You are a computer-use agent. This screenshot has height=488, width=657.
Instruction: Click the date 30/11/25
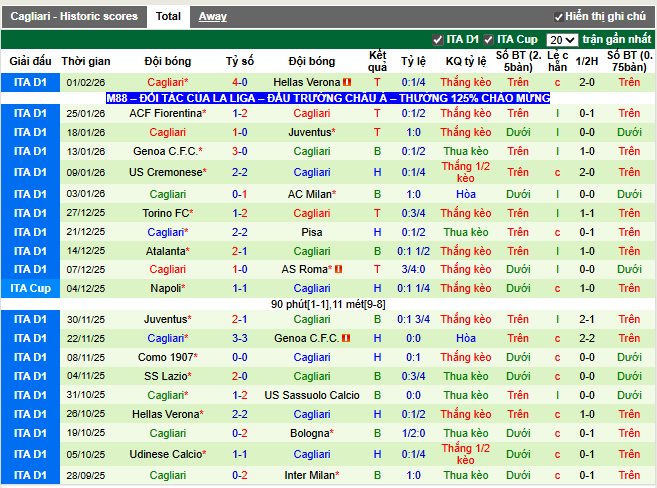[x=86, y=319]
